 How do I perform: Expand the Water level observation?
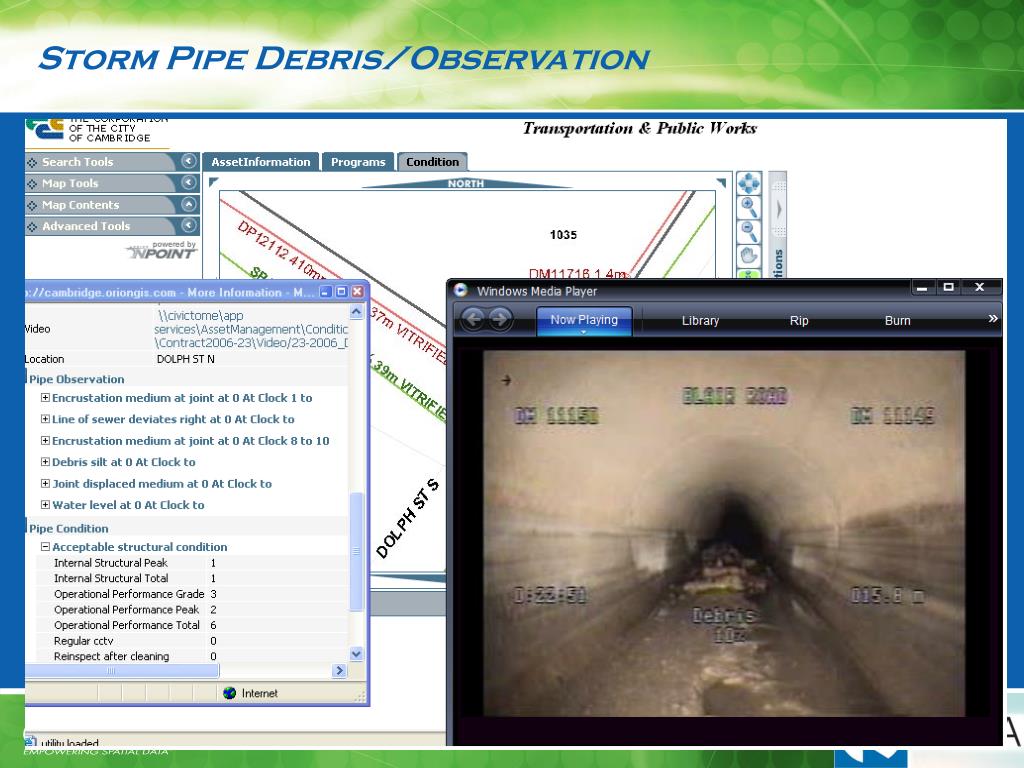[45, 504]
